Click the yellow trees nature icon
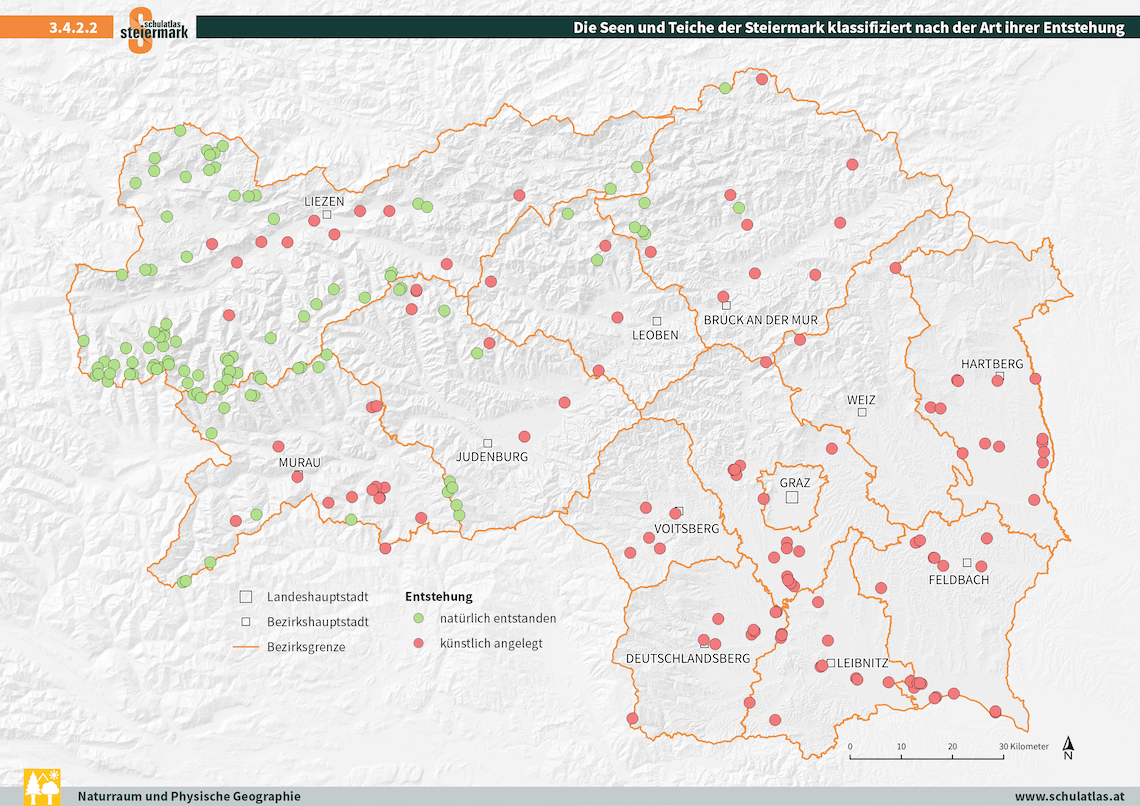The image size is (1140, 806). 41,787
